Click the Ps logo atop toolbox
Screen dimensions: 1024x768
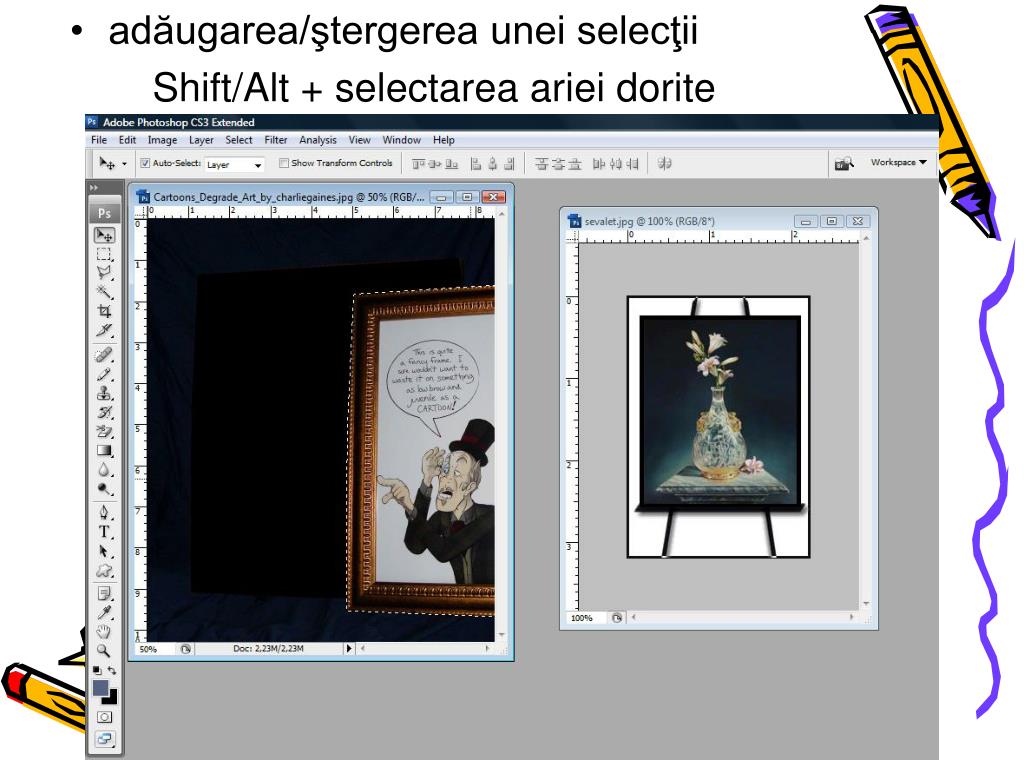click(104, 213)
